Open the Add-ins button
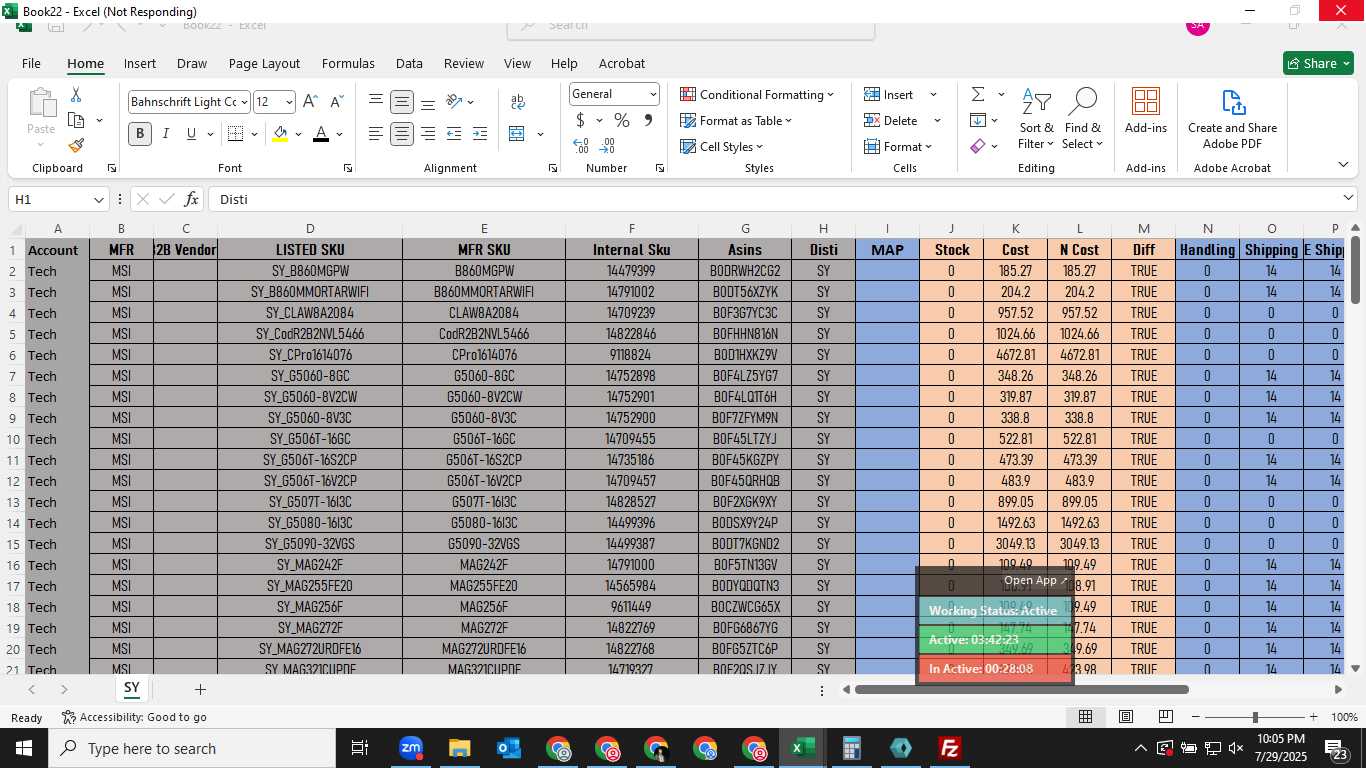The image size is (1366, 768). point(1146,111)
